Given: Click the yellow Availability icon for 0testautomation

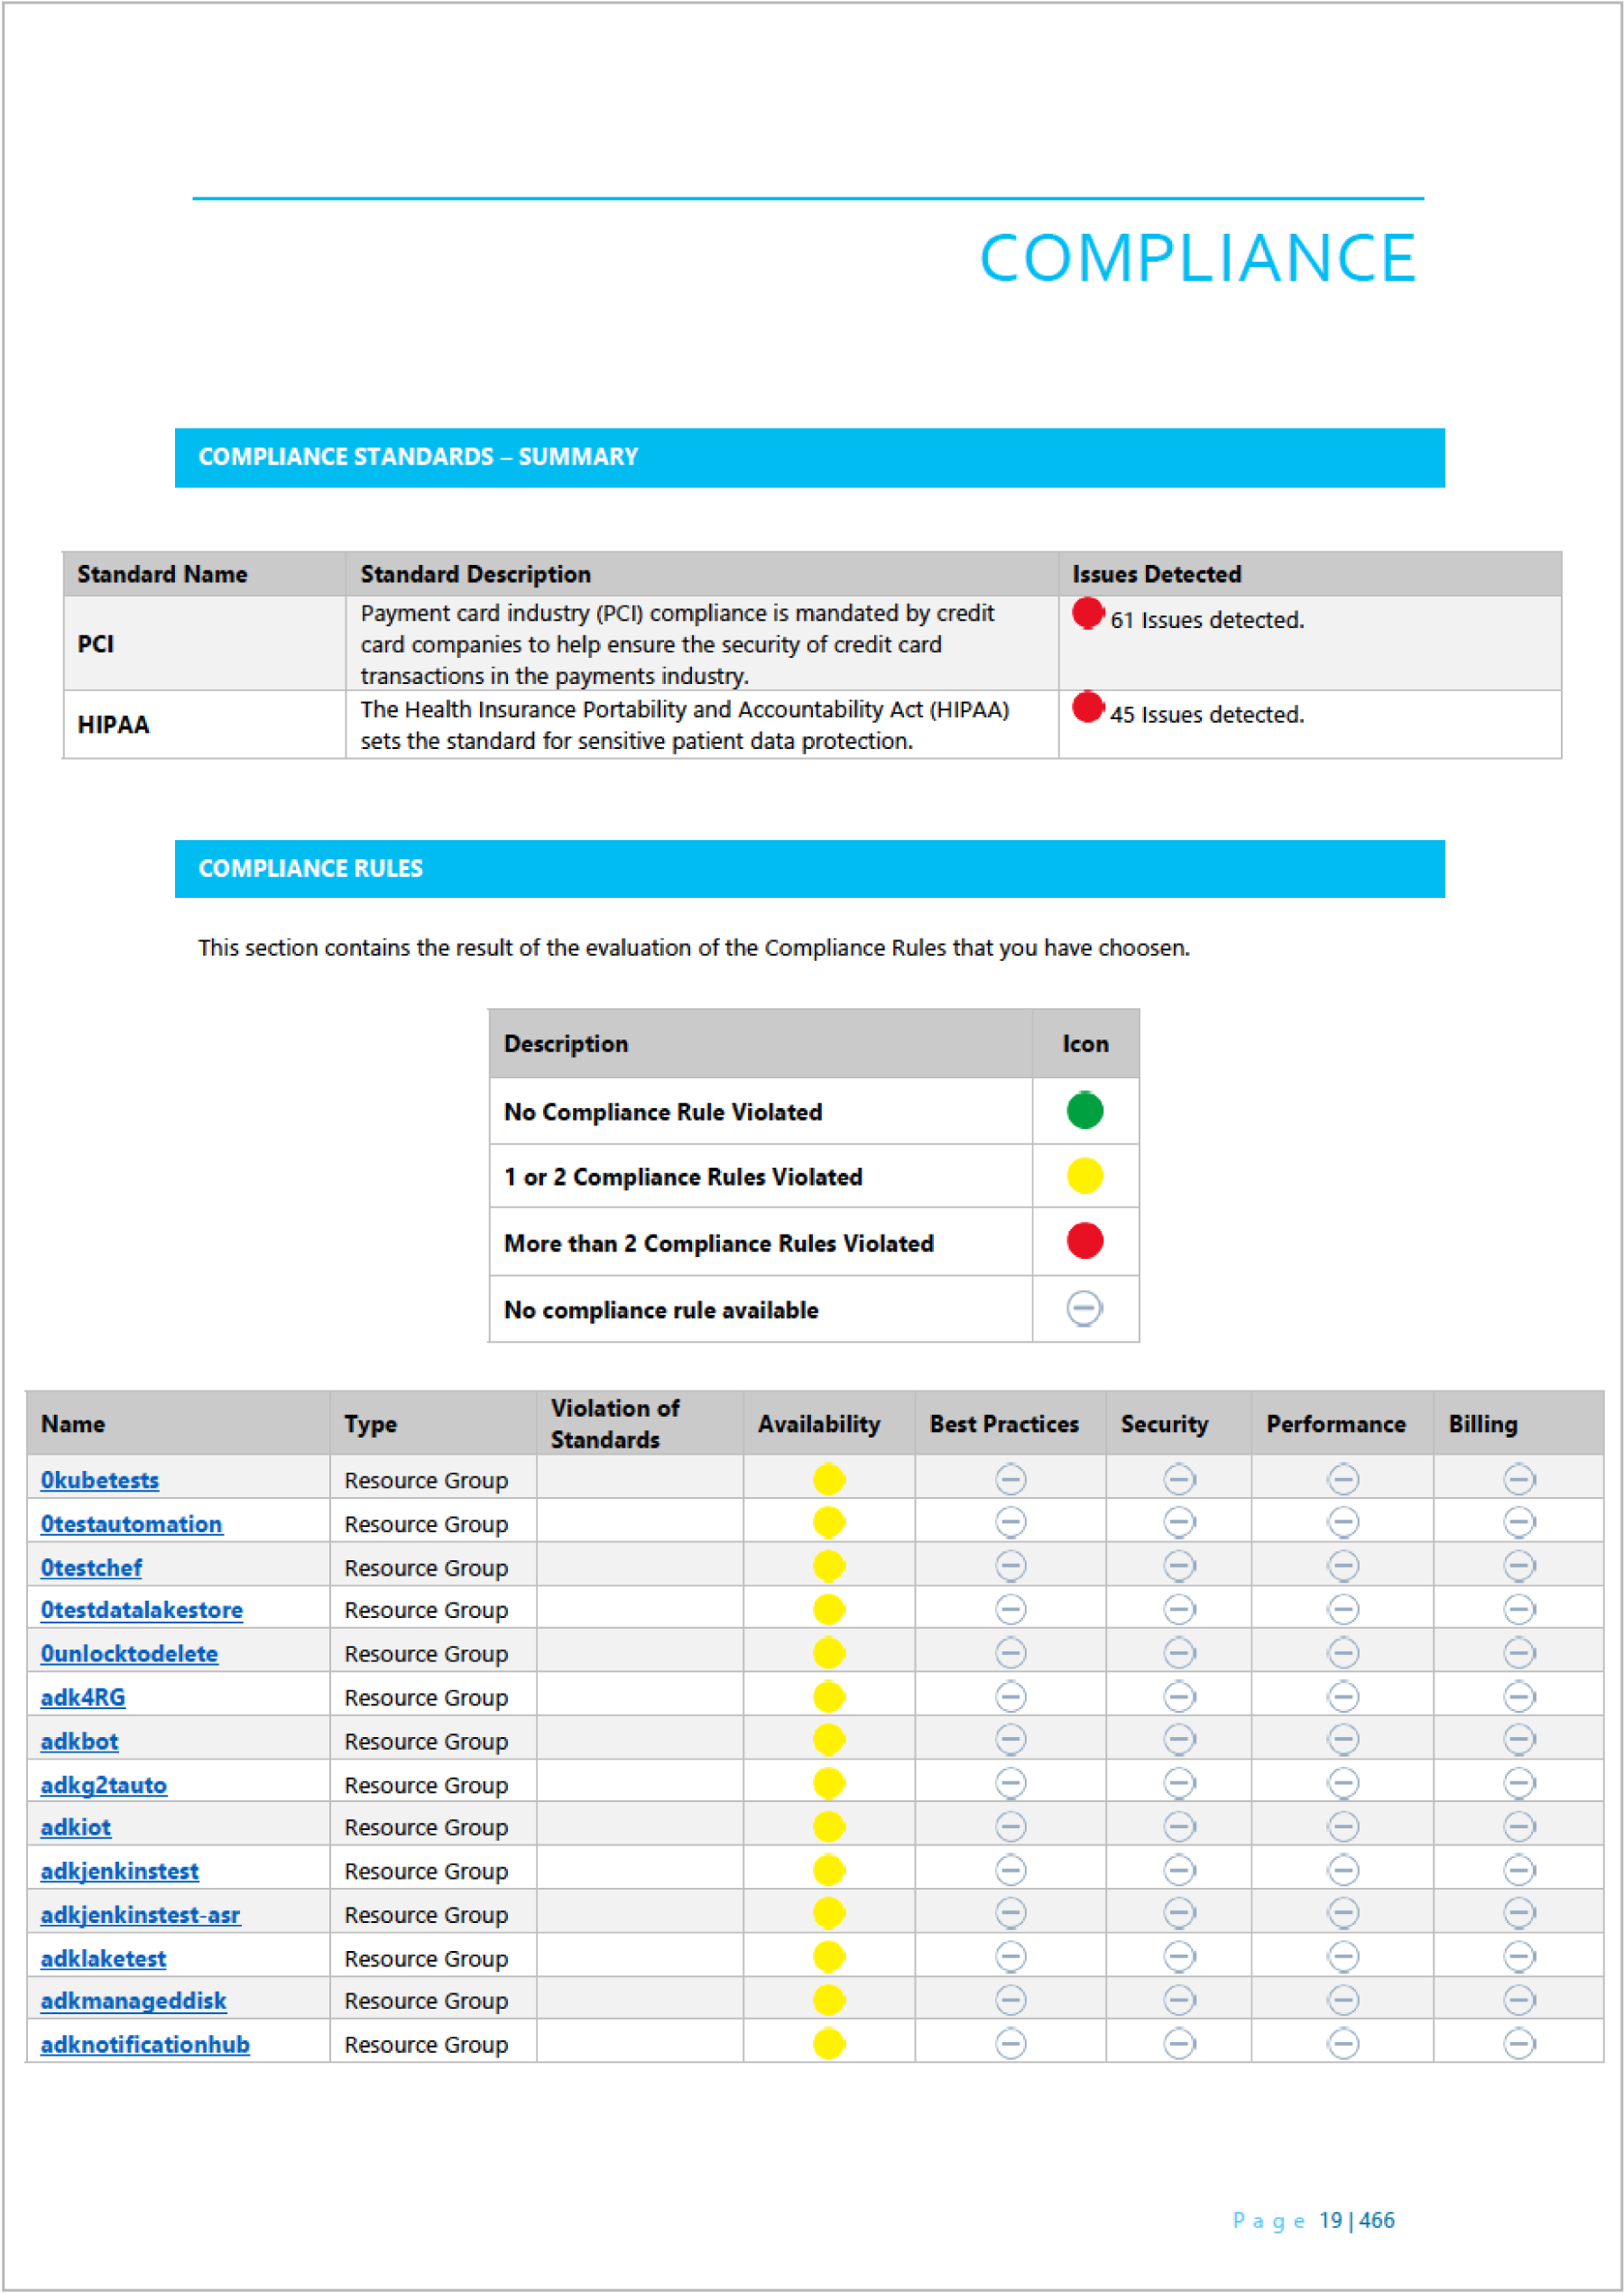Looking at the screenshot, I should click(x=829, y=1523).
